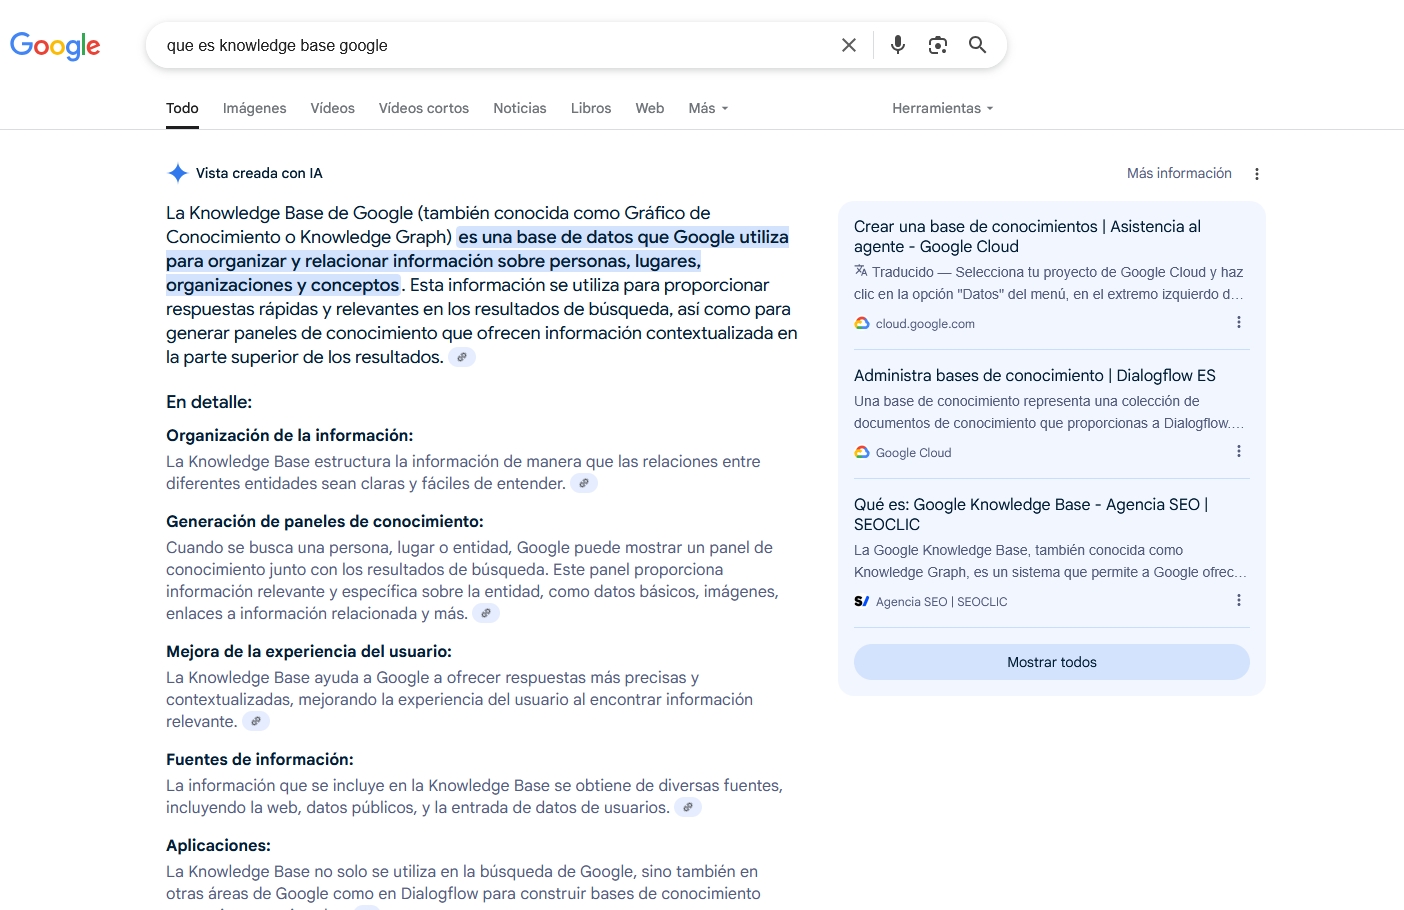The image size is (1404, 910).
Task: Click the magnifying glass search button
Action: 978,45
